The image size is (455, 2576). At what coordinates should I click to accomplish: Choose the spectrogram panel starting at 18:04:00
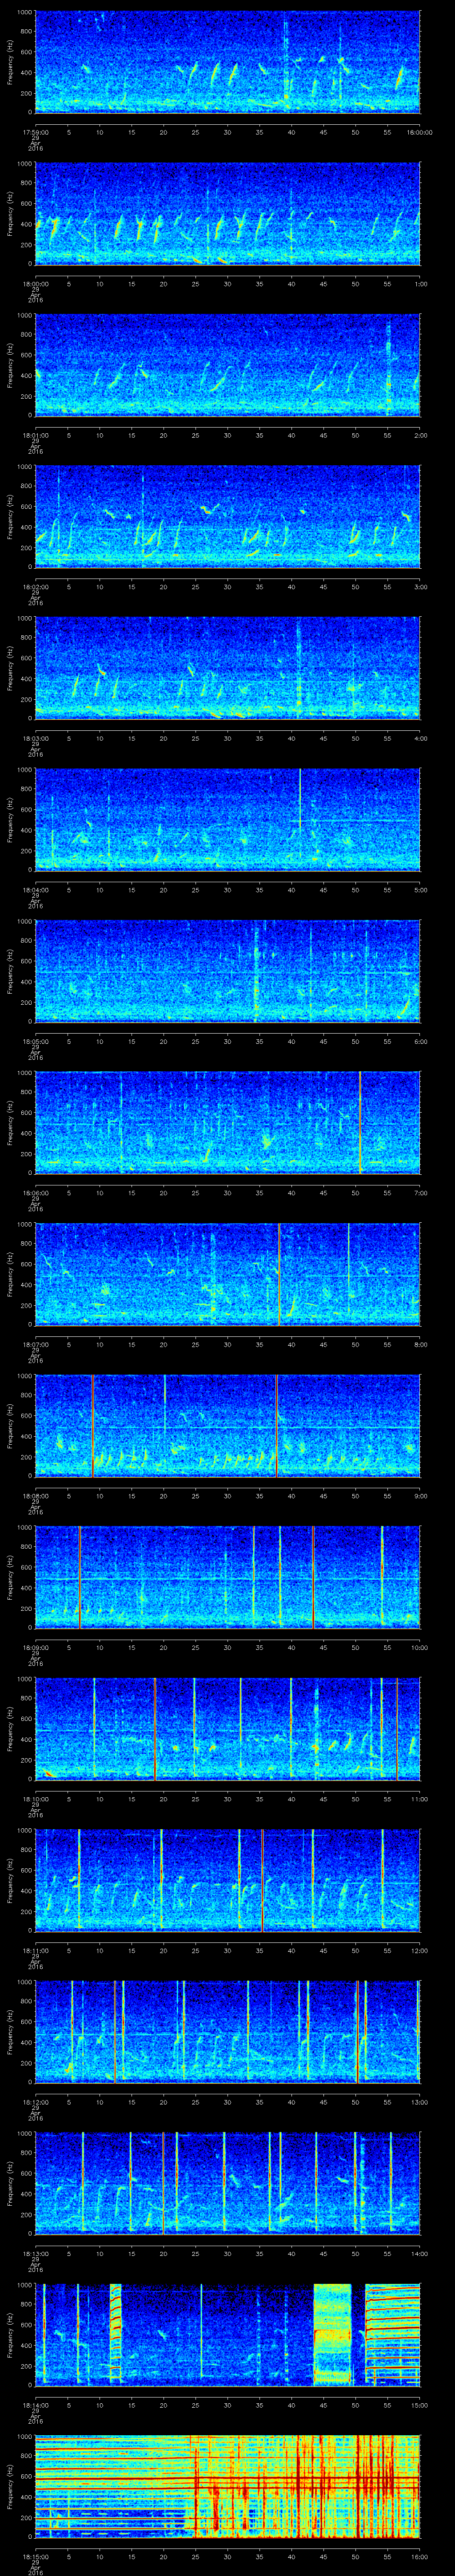click(228, 819)
